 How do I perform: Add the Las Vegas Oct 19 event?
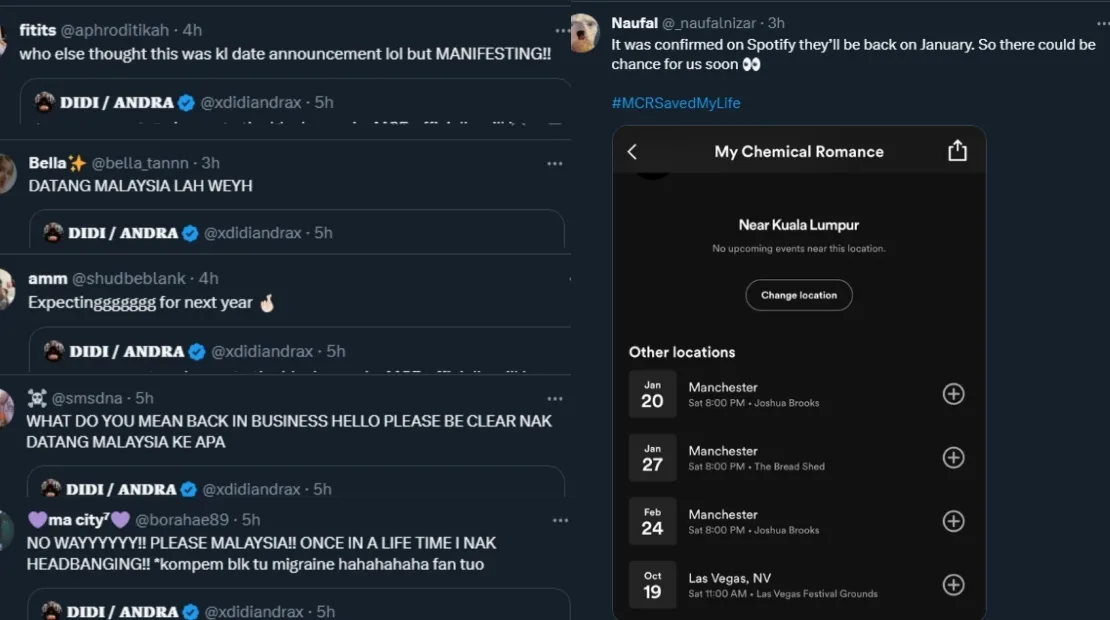(953, 585)
